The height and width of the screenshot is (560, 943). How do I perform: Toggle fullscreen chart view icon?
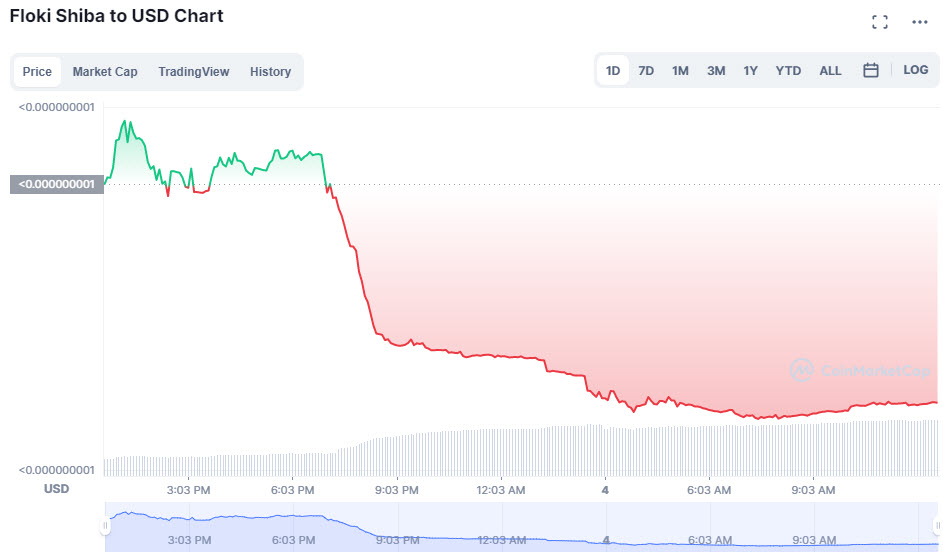pos(880,21)
